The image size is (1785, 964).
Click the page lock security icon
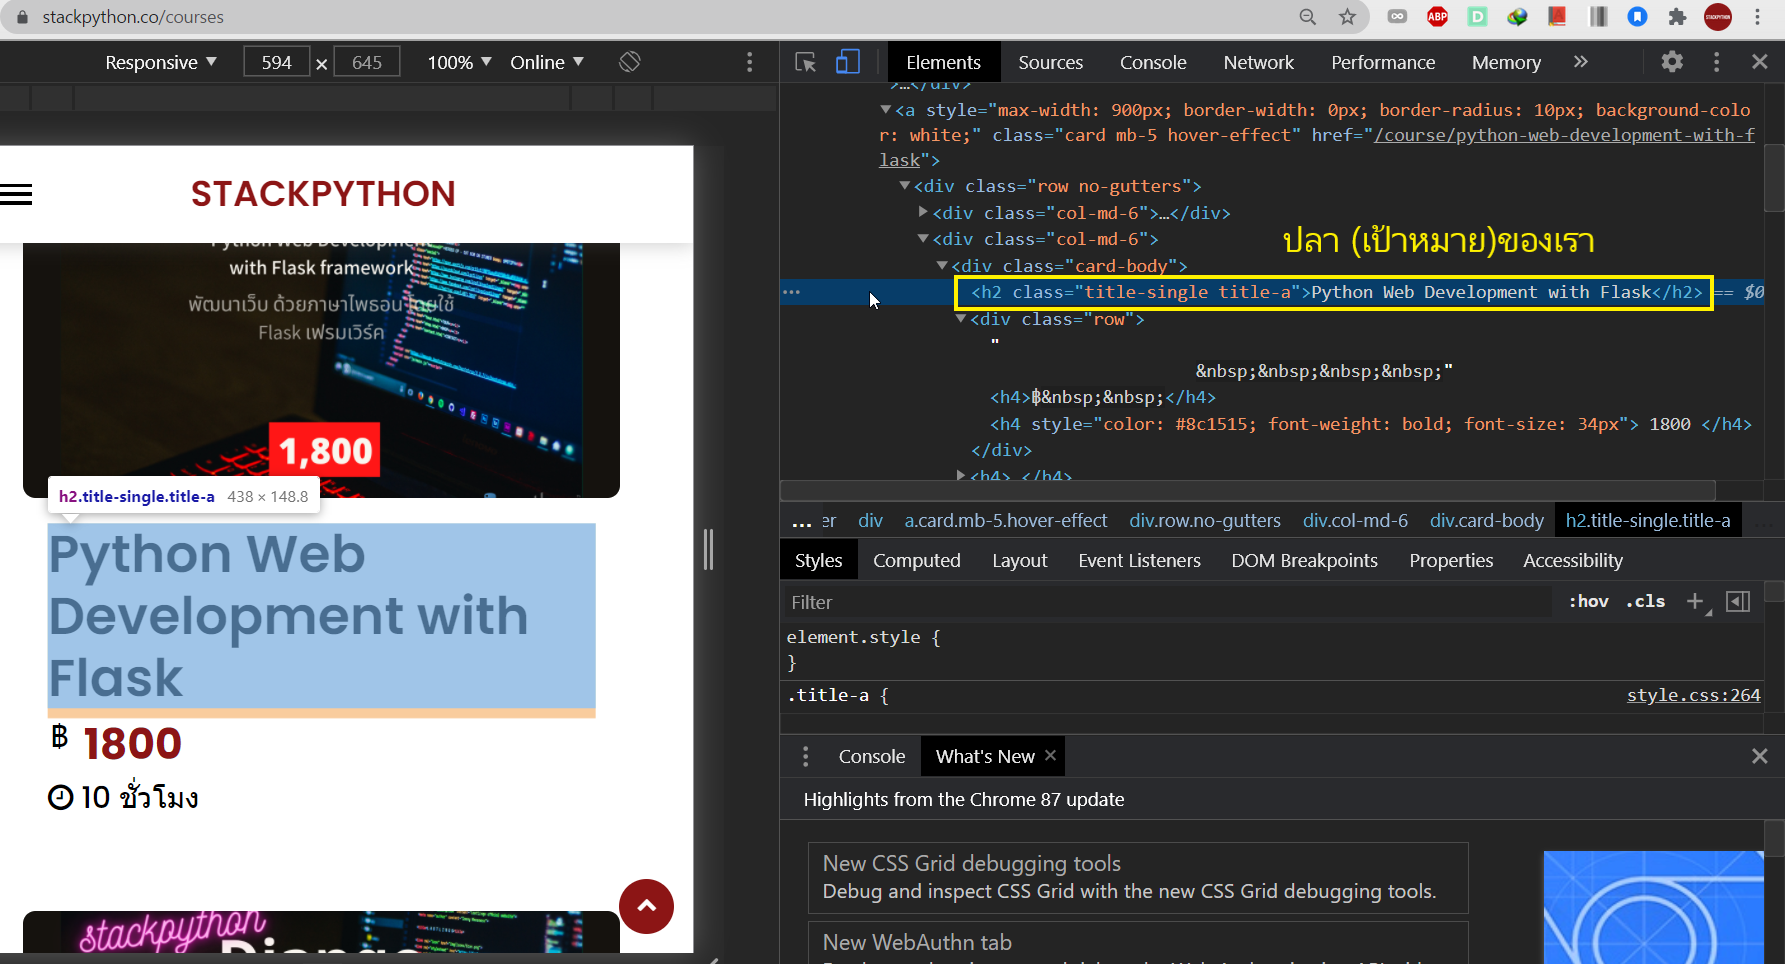(23, 17)
